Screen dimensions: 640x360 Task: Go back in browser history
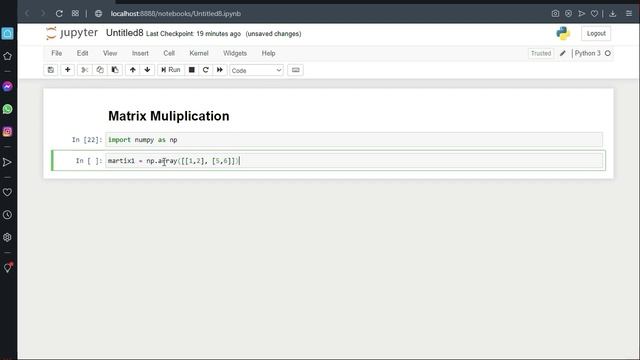pos(27,13)
